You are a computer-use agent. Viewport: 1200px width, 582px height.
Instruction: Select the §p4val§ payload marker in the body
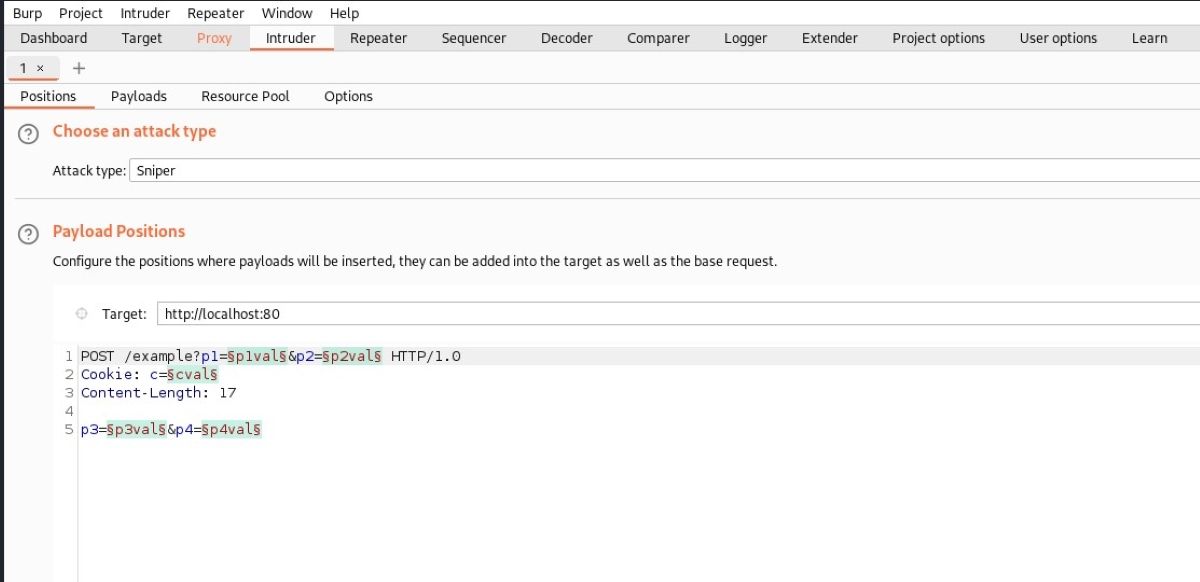232,430
